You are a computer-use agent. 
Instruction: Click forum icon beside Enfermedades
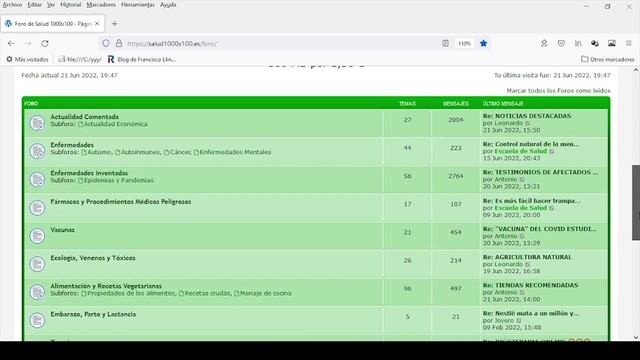click(x=37, y=151)
